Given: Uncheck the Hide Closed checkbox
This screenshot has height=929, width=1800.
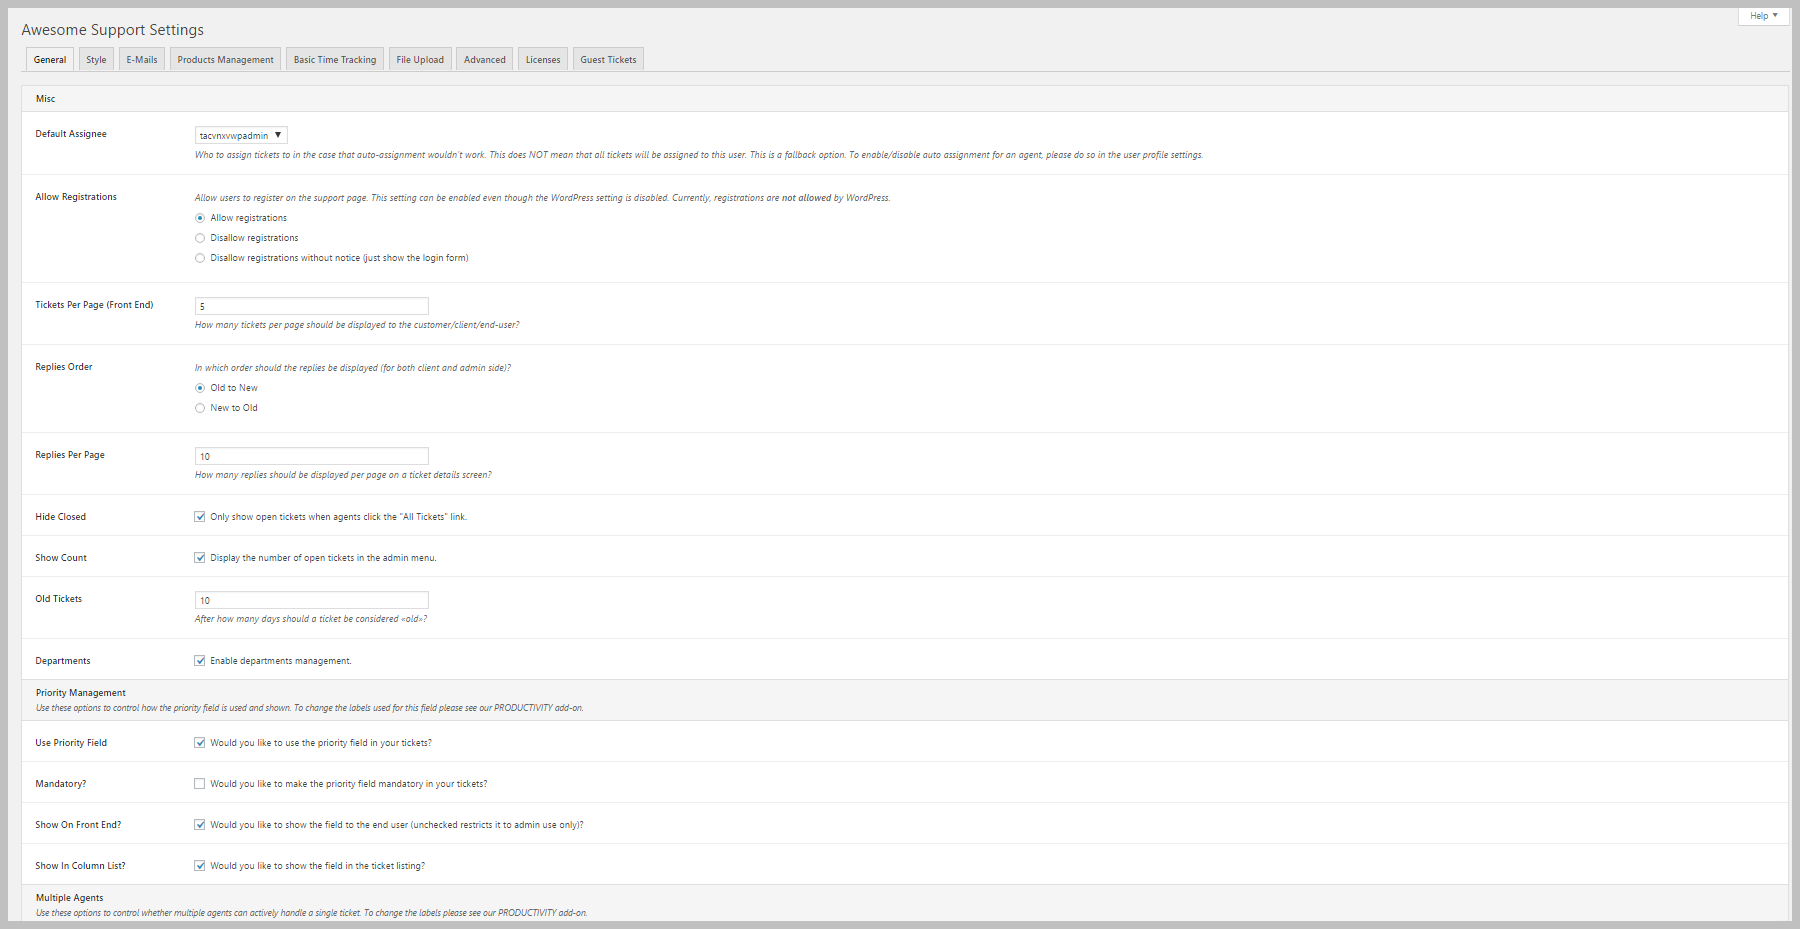Looking at the screenshot, I should 200,517.
